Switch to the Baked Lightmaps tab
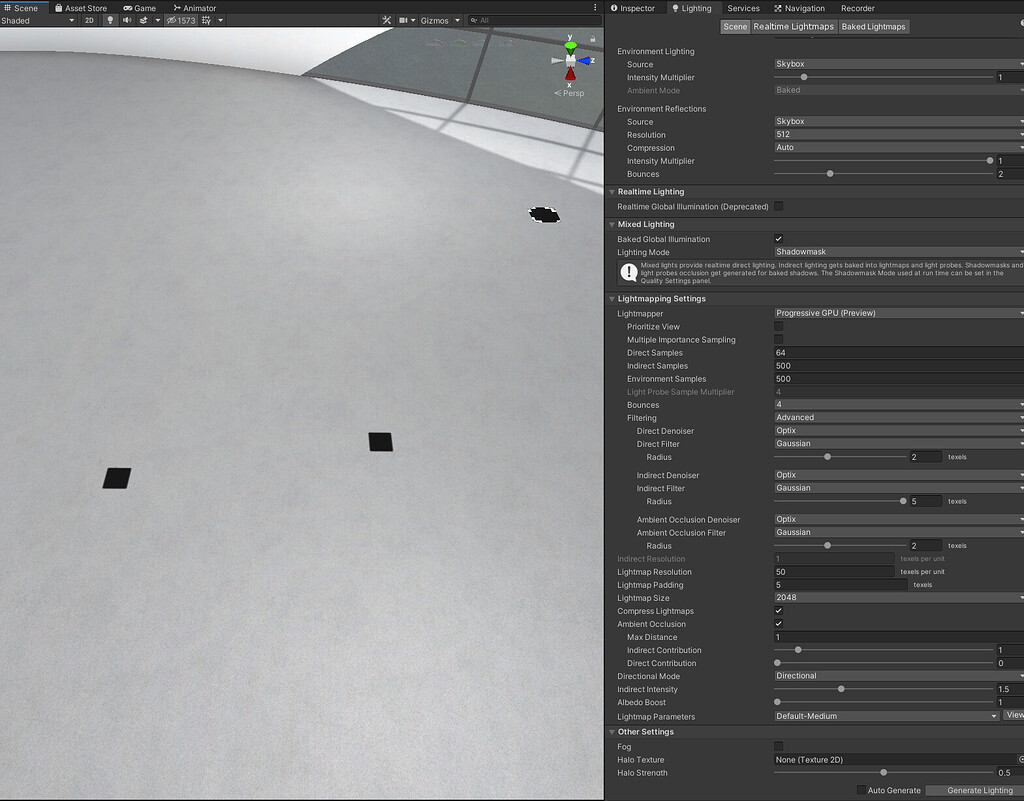The width and height of the screenshot is (1024, 801). (x=876, y=26)
